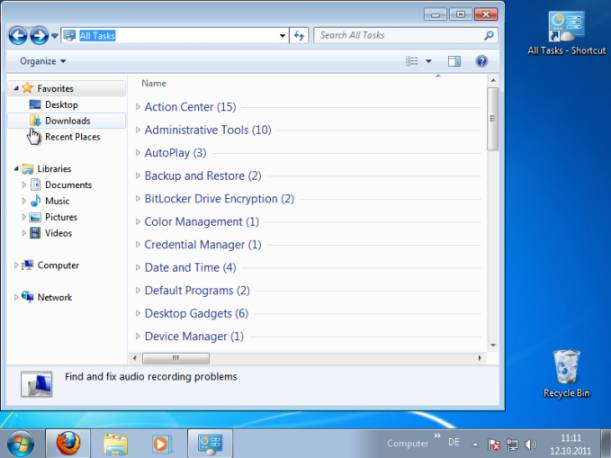Click the Name column header
This screenshot has width=611, height=458.
(x=154, y=83)
